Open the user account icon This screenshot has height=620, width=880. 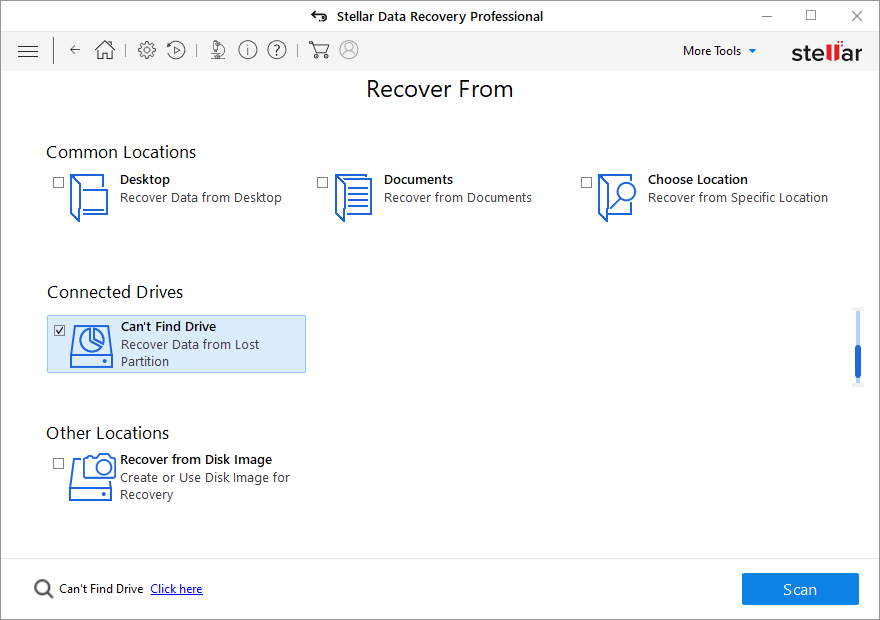tap(349, 50)
